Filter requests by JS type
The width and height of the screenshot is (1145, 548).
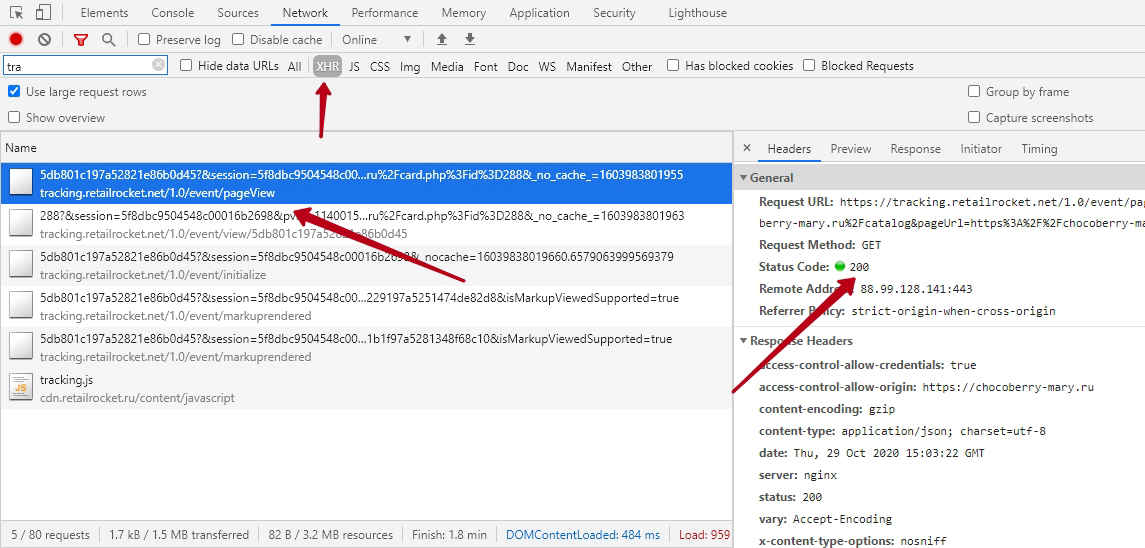coord(354,66)
